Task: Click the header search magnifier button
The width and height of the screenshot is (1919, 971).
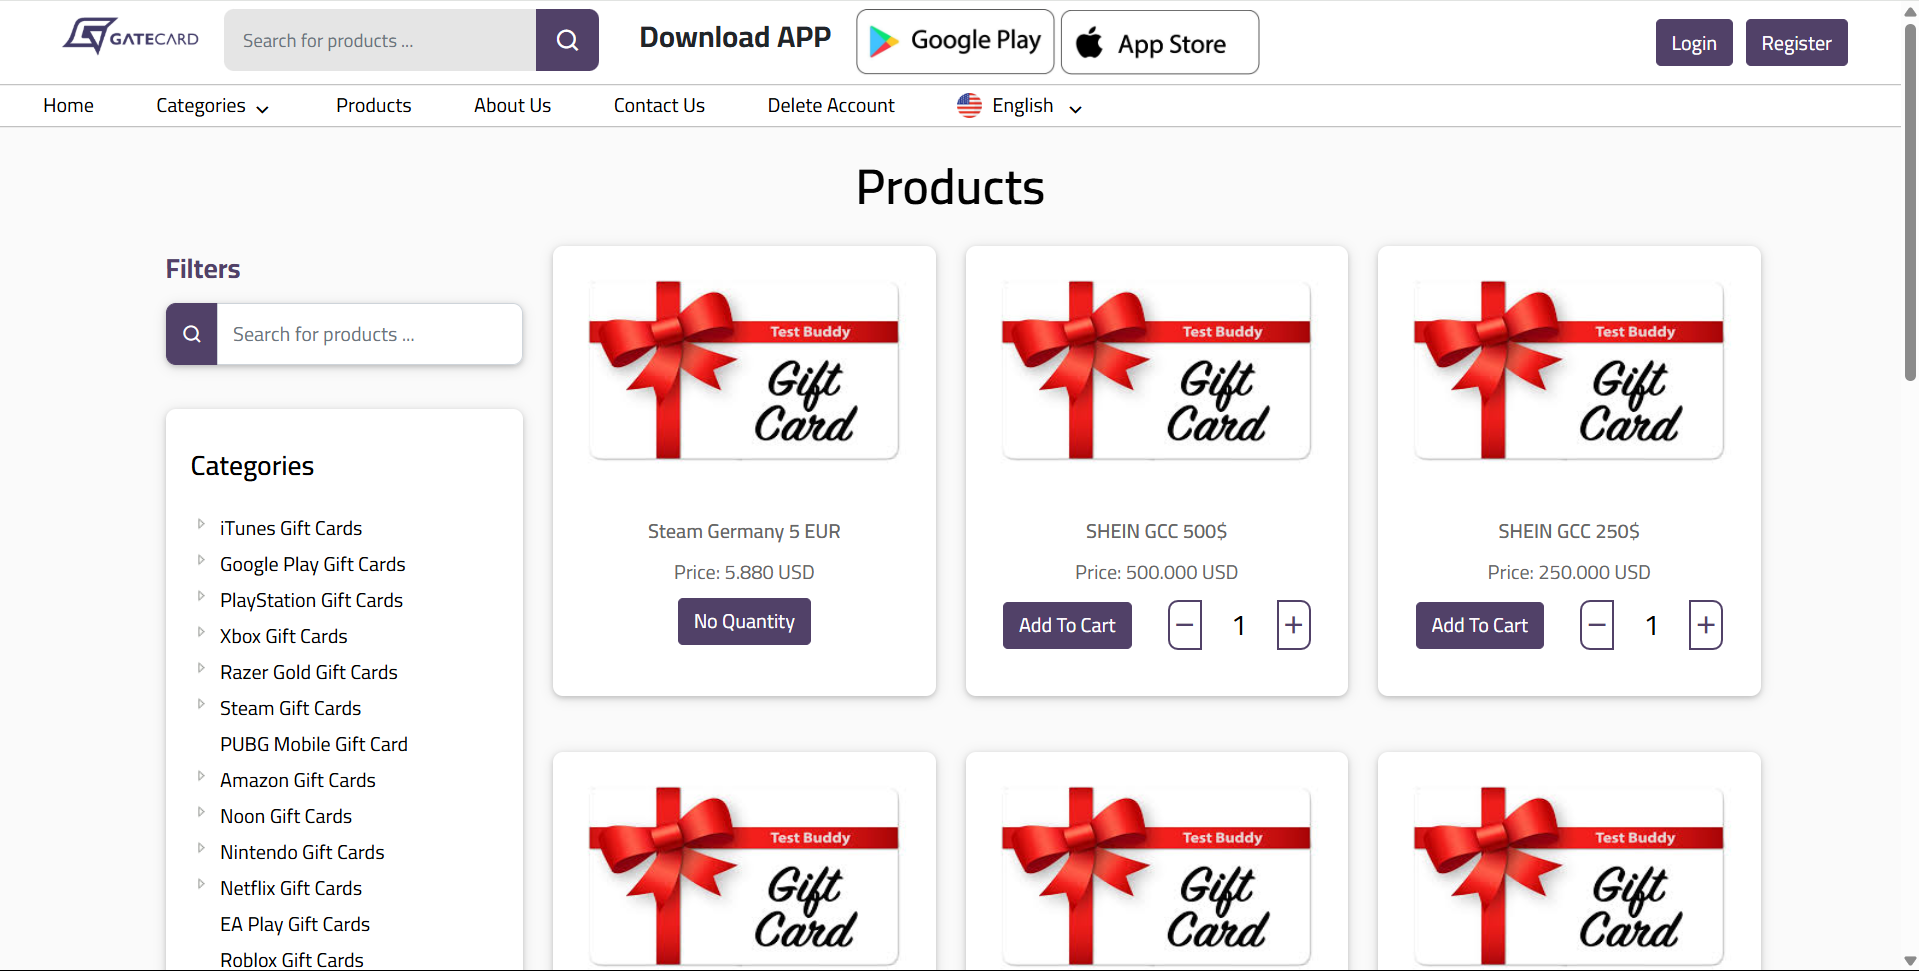Action: [567, 40]
